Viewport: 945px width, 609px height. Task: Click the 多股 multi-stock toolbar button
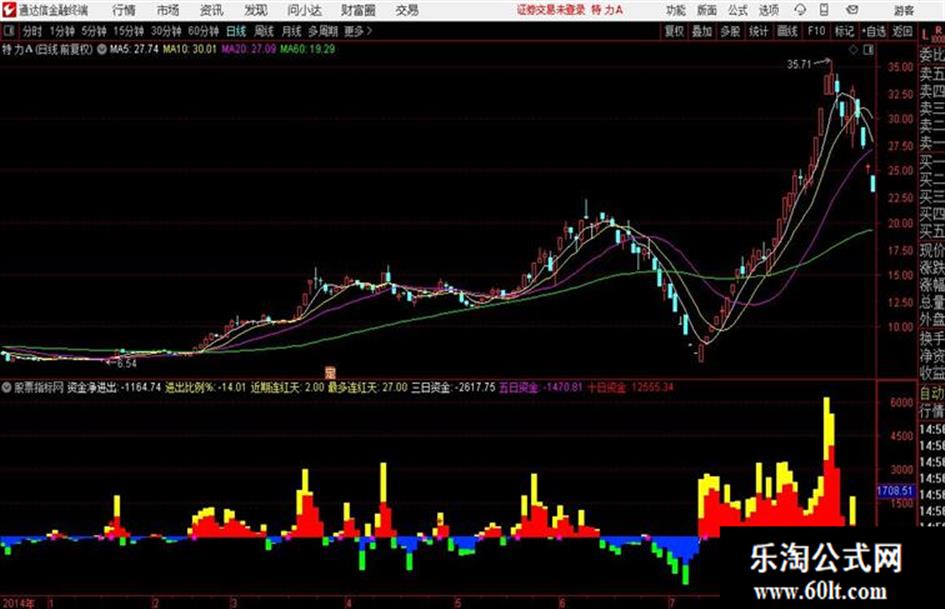pos(730,31)
